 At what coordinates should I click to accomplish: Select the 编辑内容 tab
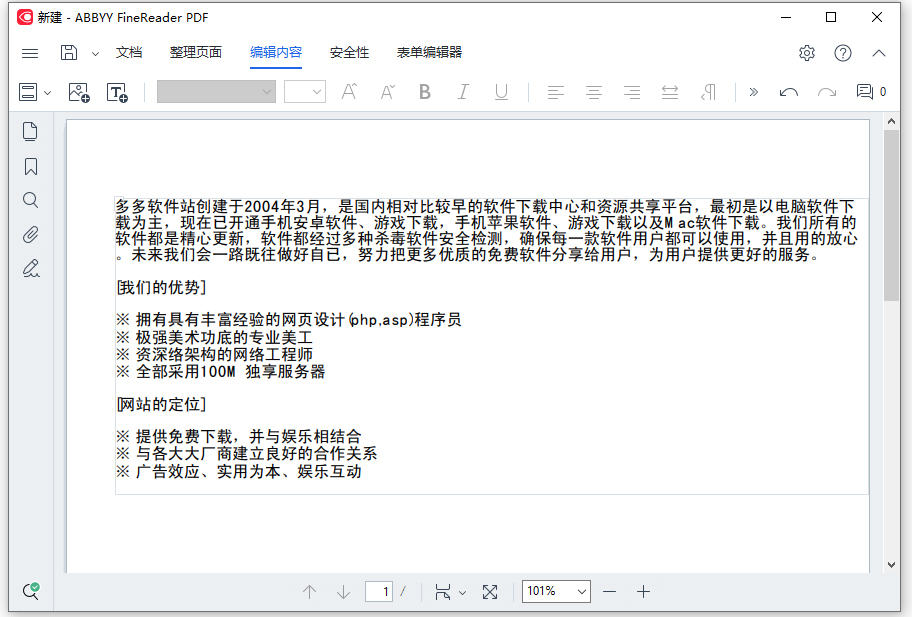pos(276,52)
